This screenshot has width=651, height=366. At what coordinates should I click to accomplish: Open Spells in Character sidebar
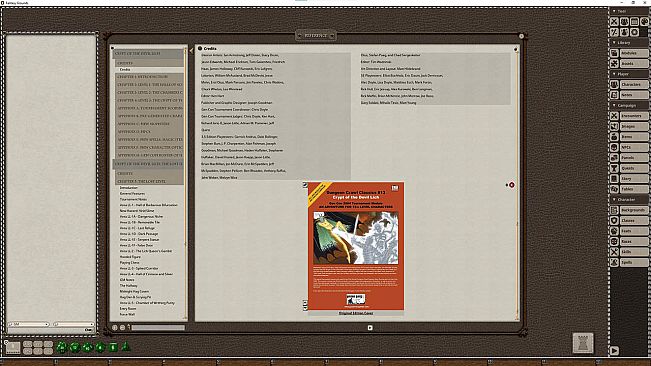629,262
